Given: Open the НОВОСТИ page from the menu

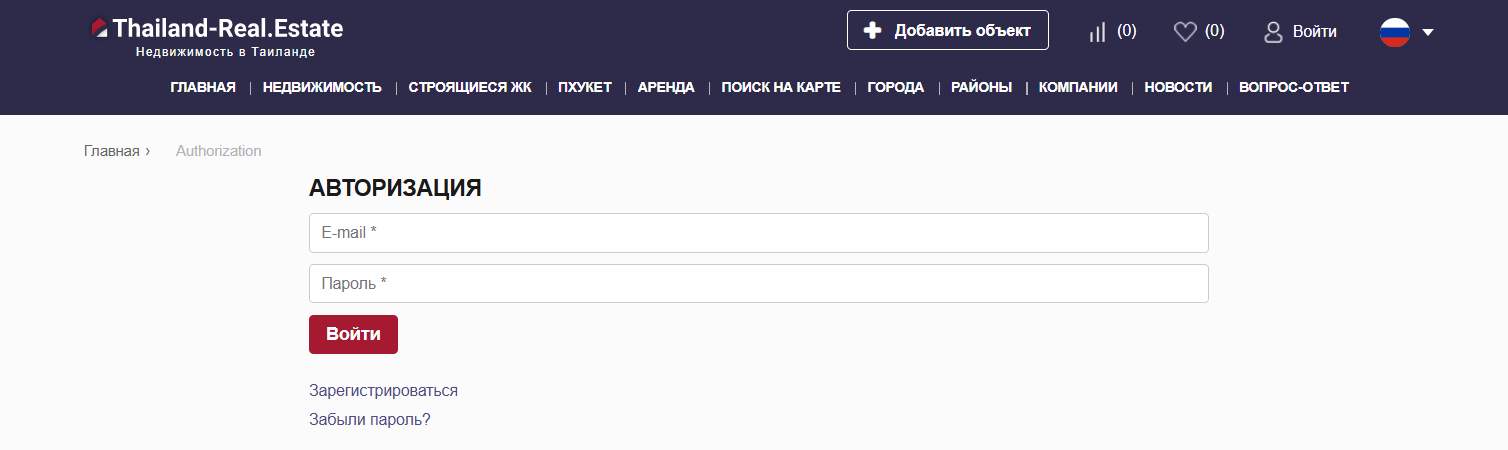Looking at the screenshot, I should (x=1178, y=88).
